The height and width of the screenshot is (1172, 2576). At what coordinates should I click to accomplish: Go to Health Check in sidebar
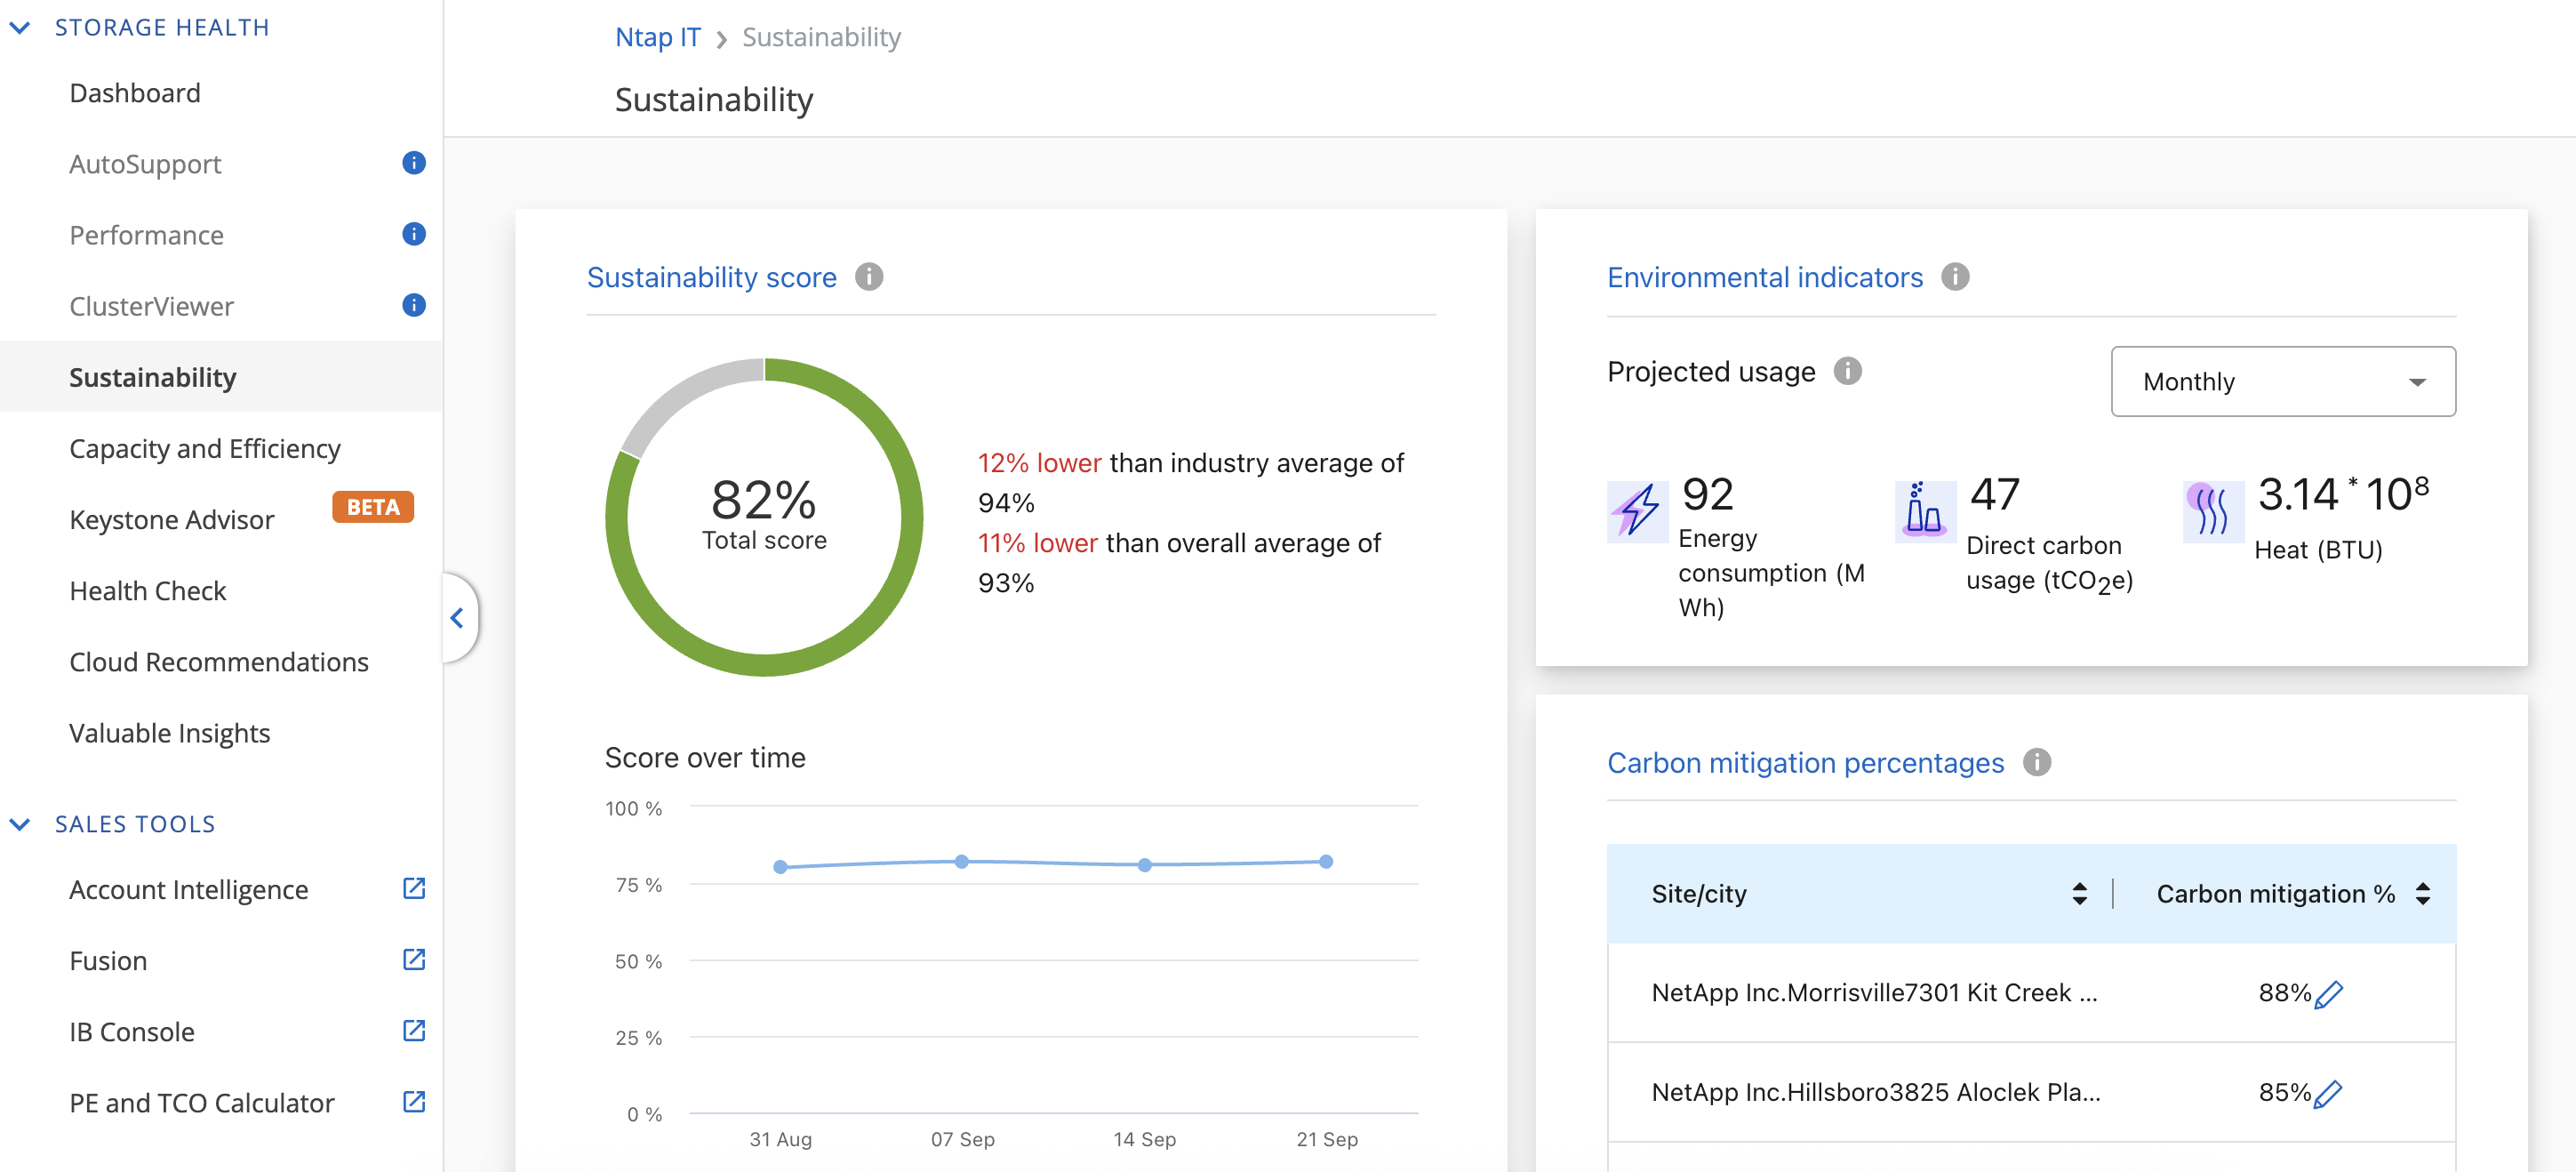148,591
